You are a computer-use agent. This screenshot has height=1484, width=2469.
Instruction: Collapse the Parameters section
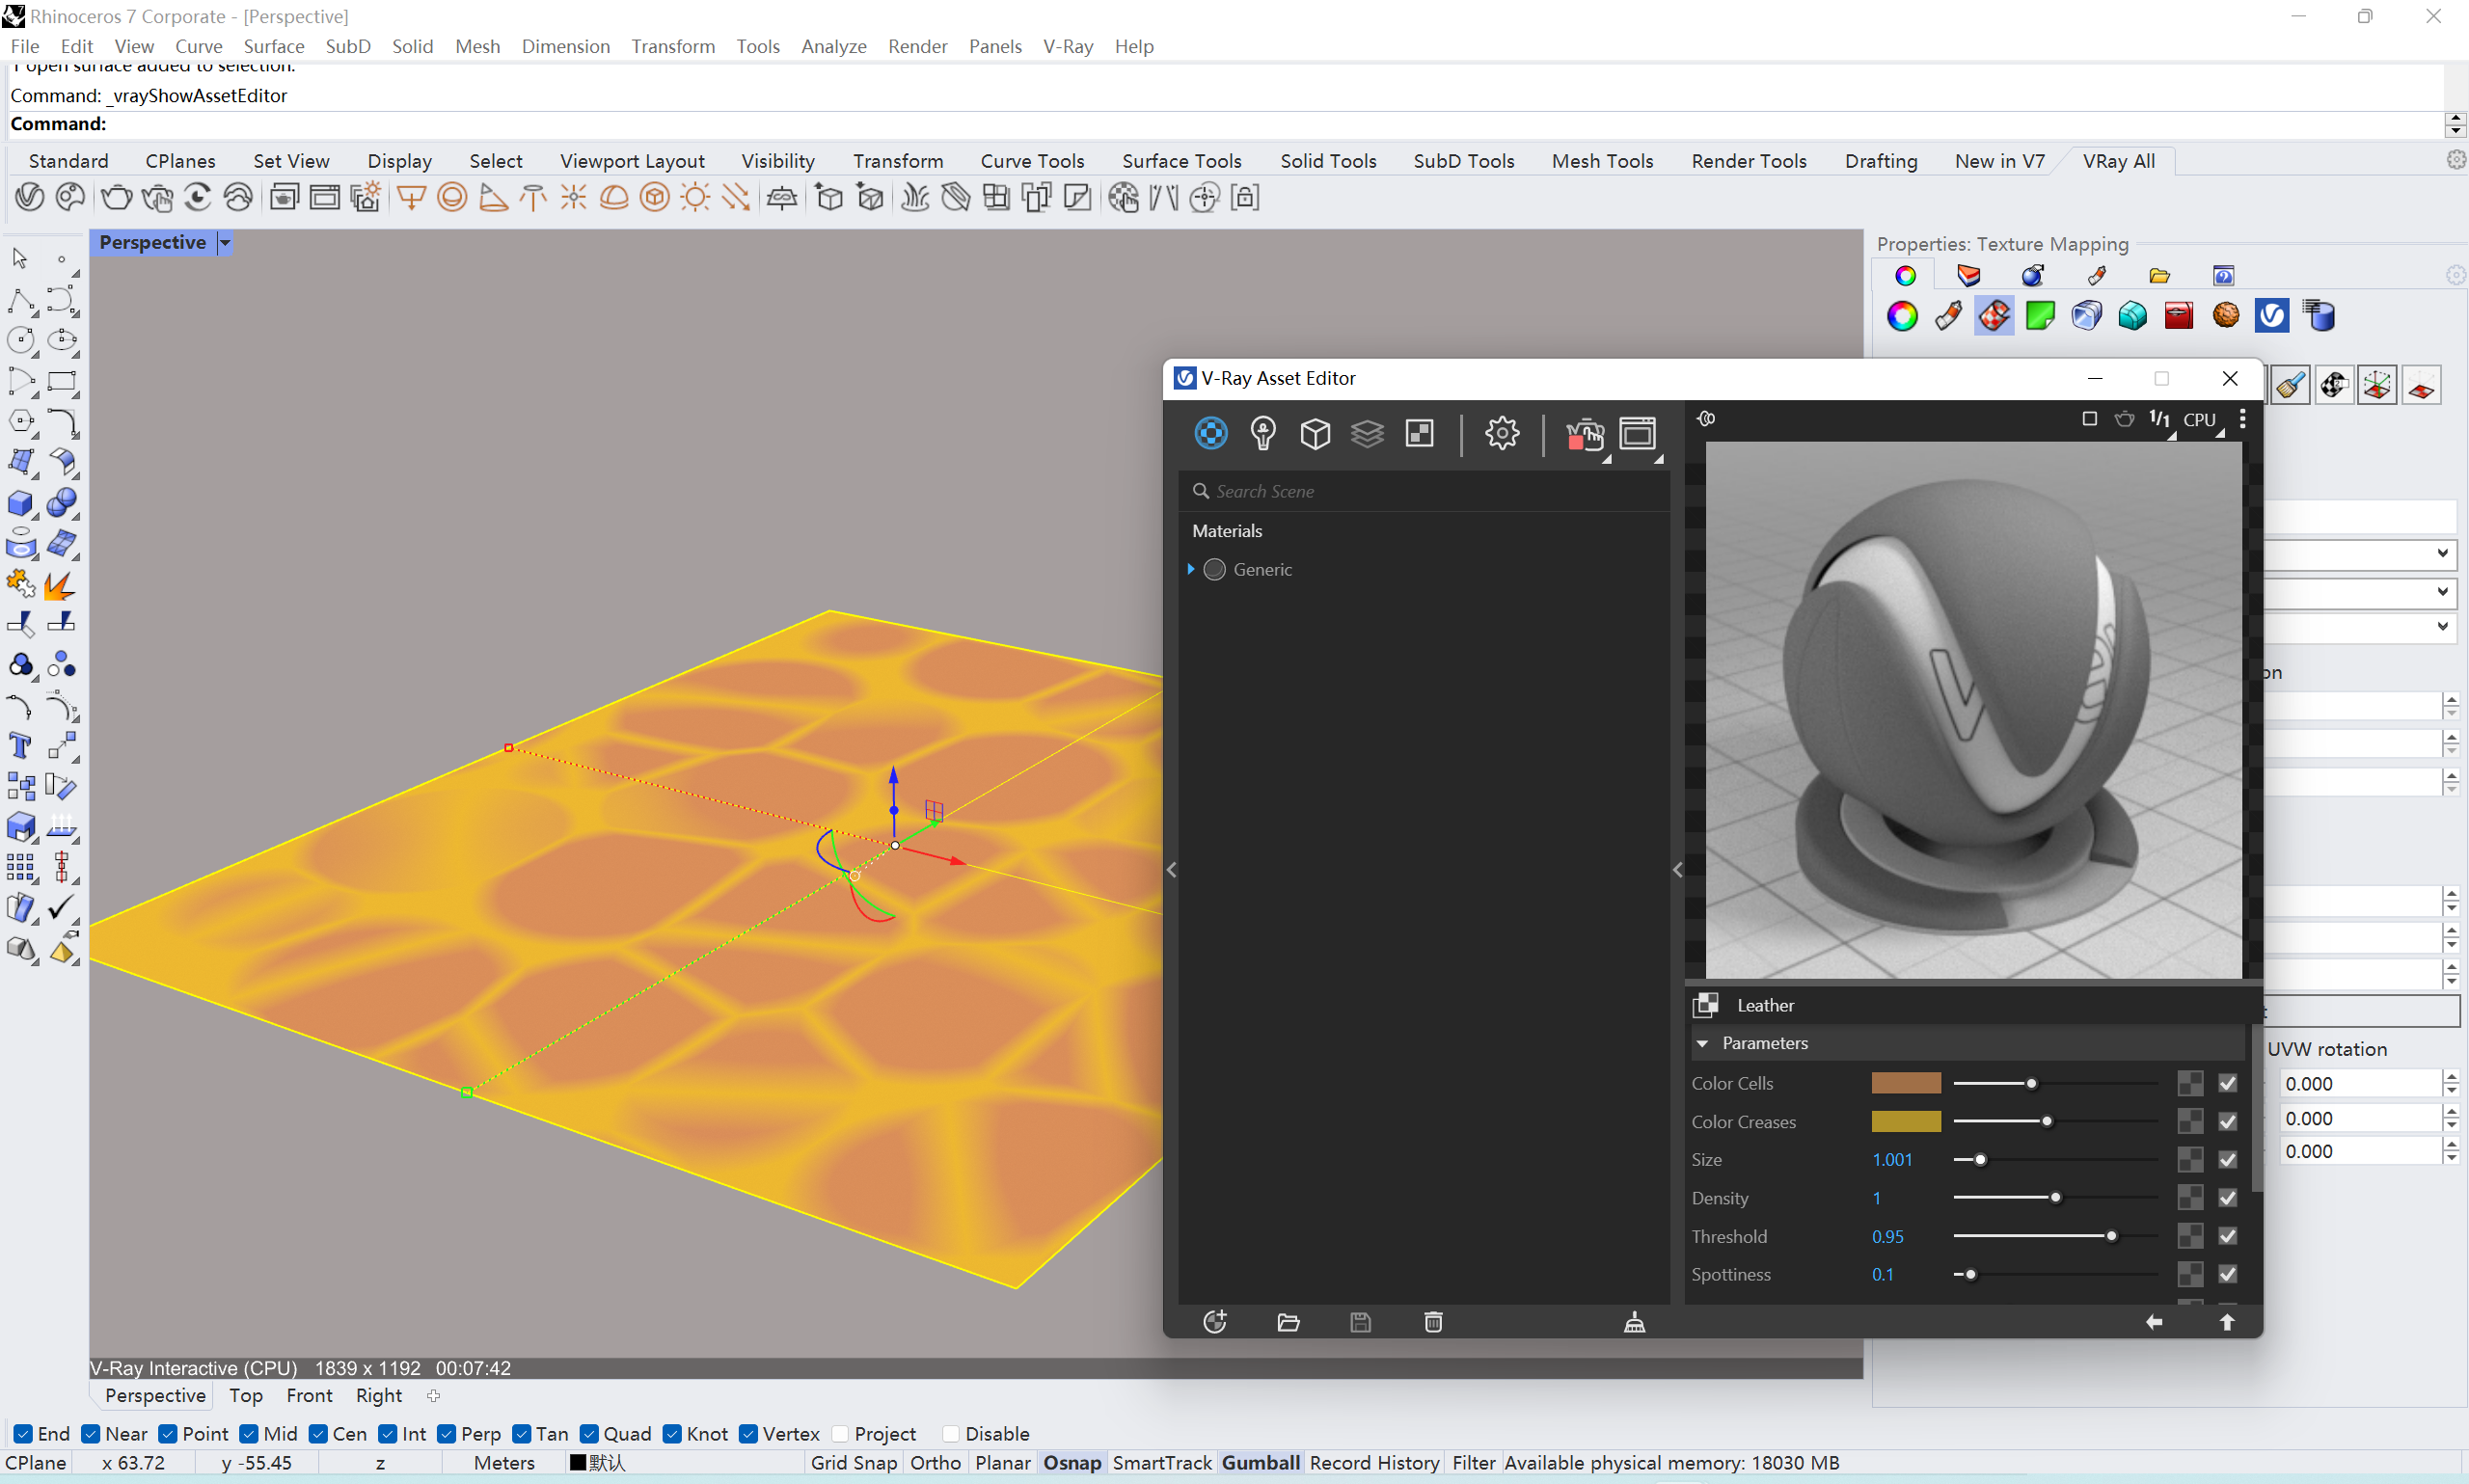1702,1043
